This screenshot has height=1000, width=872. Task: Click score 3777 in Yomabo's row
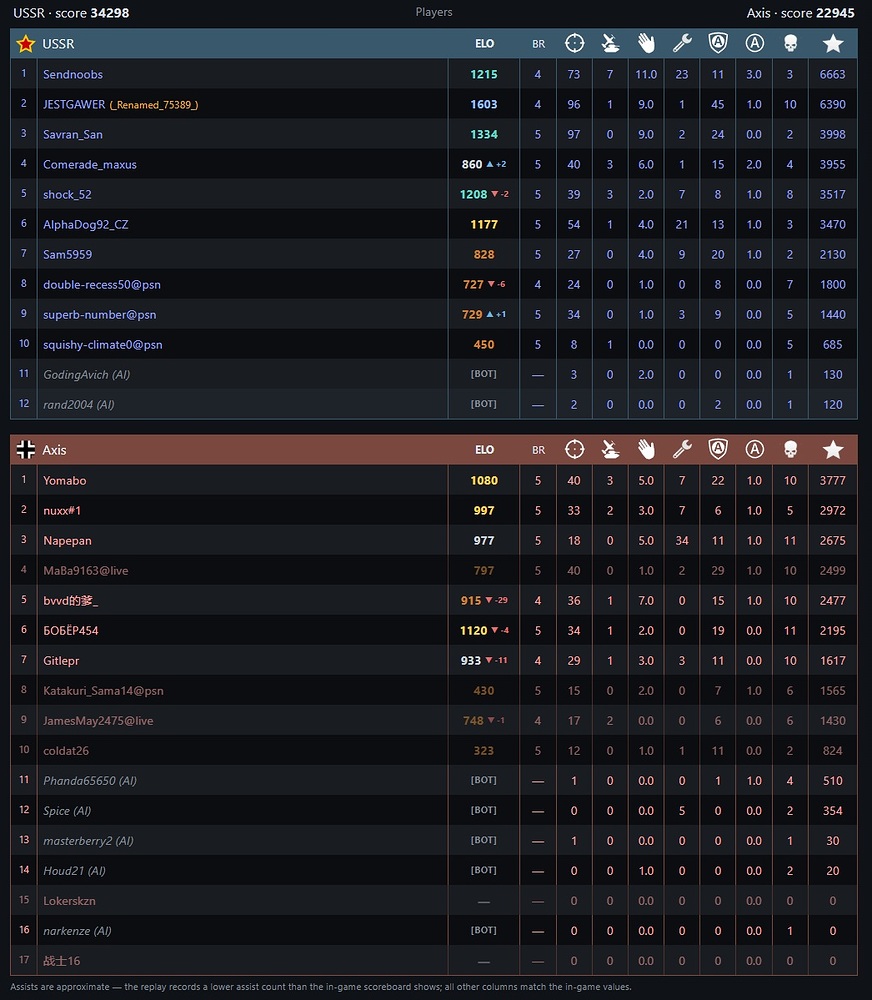832,480
